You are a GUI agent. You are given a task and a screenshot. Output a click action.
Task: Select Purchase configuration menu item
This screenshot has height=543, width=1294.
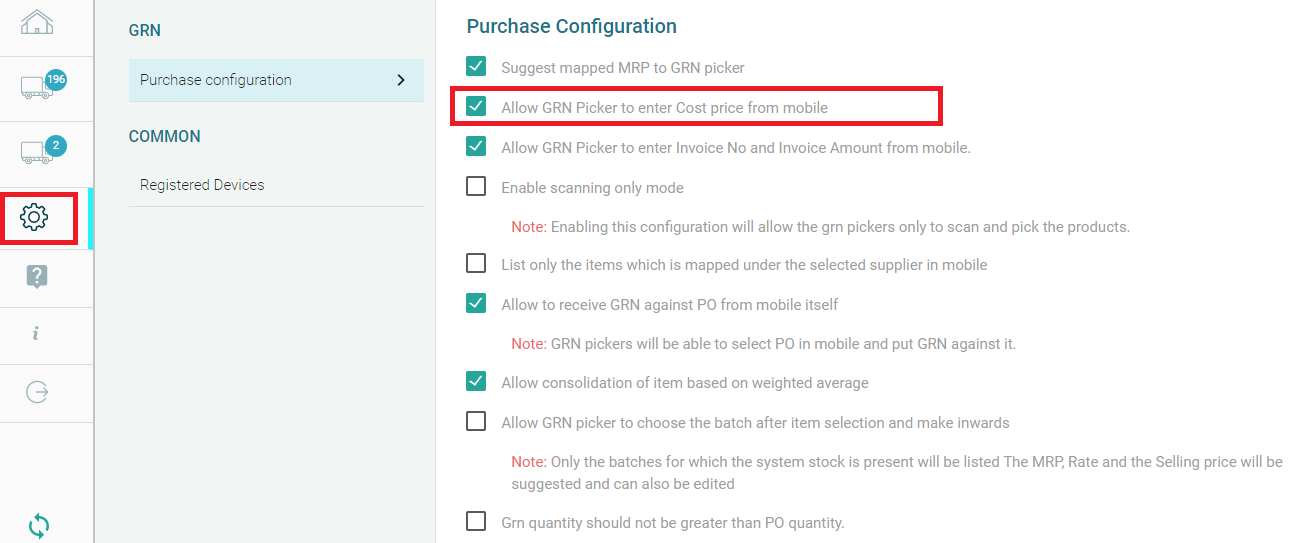(x=216, y=80)
